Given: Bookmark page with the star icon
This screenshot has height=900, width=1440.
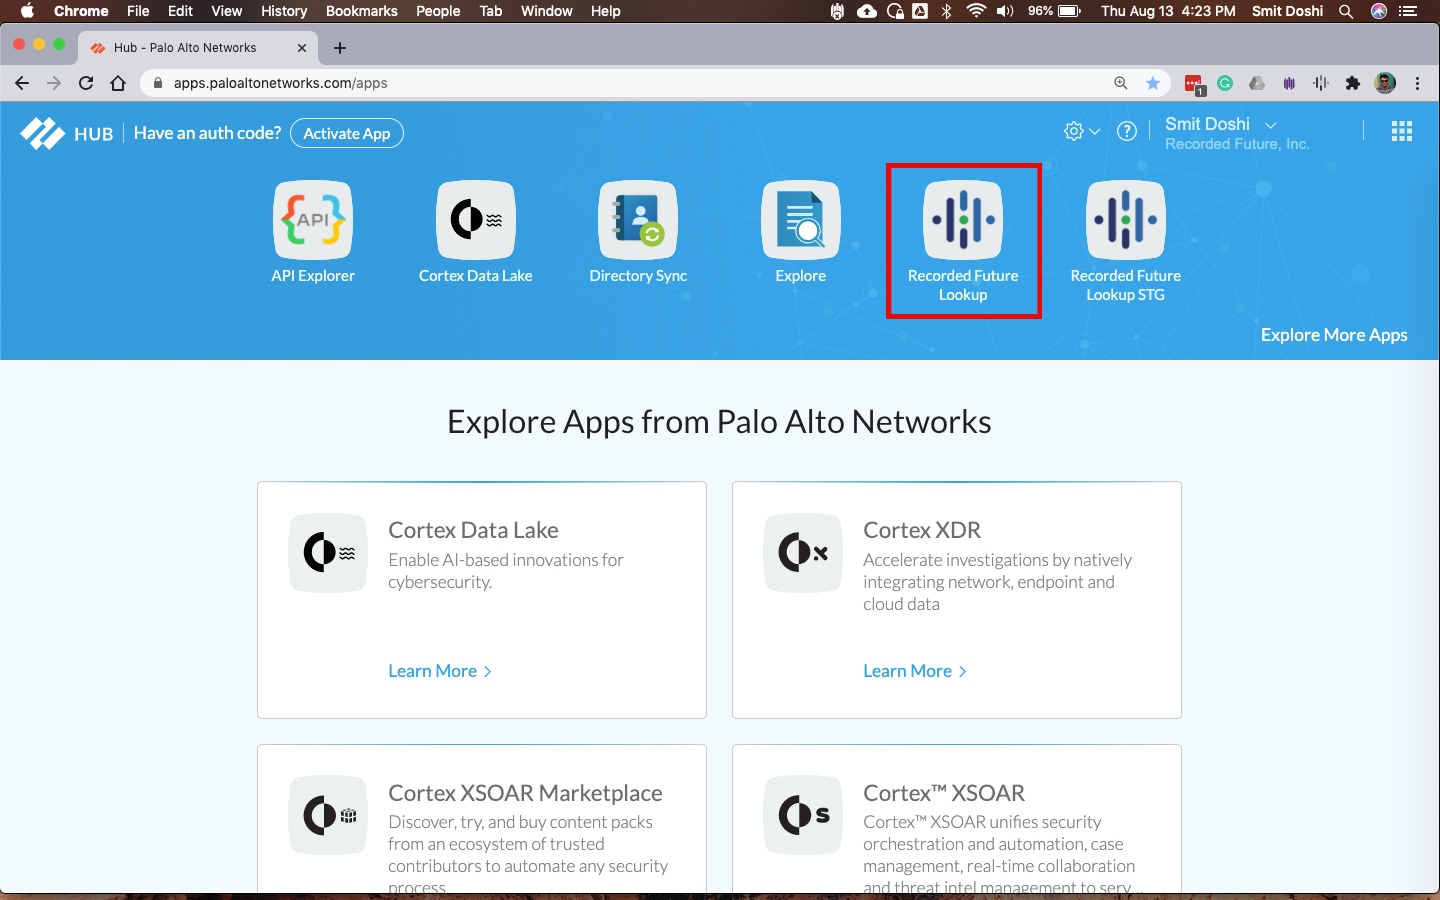Looking at the screenshot, I should (x=1153, y=83).
